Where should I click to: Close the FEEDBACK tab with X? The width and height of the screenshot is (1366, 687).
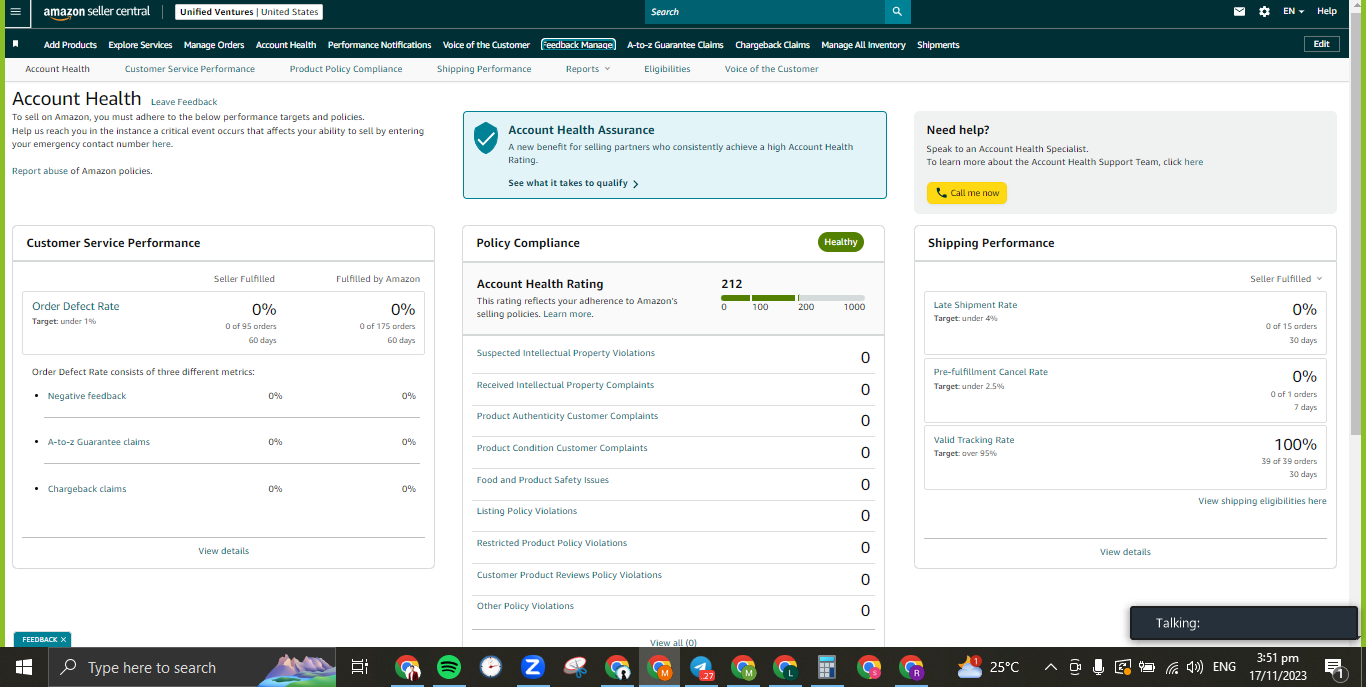click(63, 639)
